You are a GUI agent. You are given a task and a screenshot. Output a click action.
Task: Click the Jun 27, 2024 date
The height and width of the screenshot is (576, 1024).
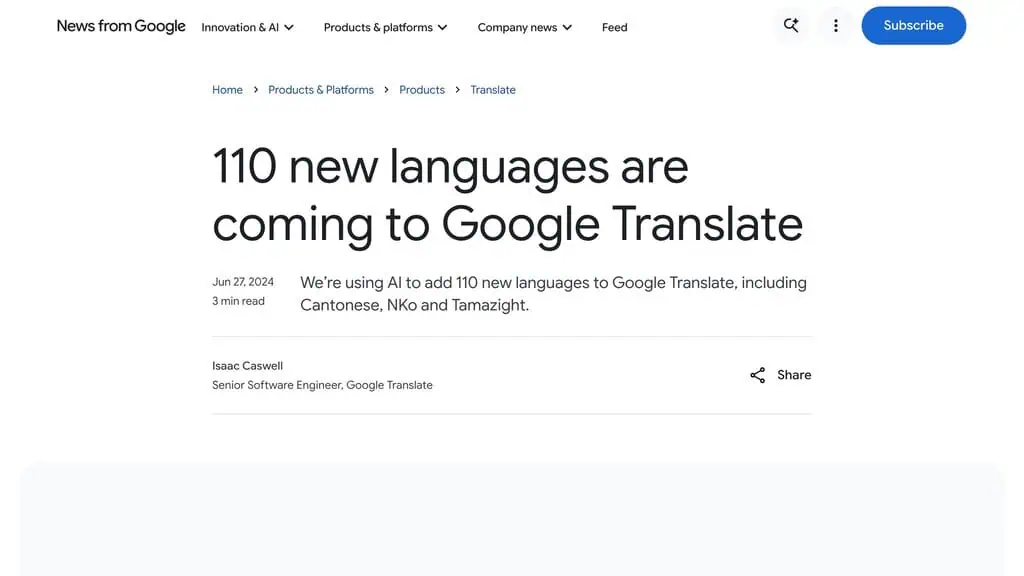pyautogui.click(x=243, y=282)
